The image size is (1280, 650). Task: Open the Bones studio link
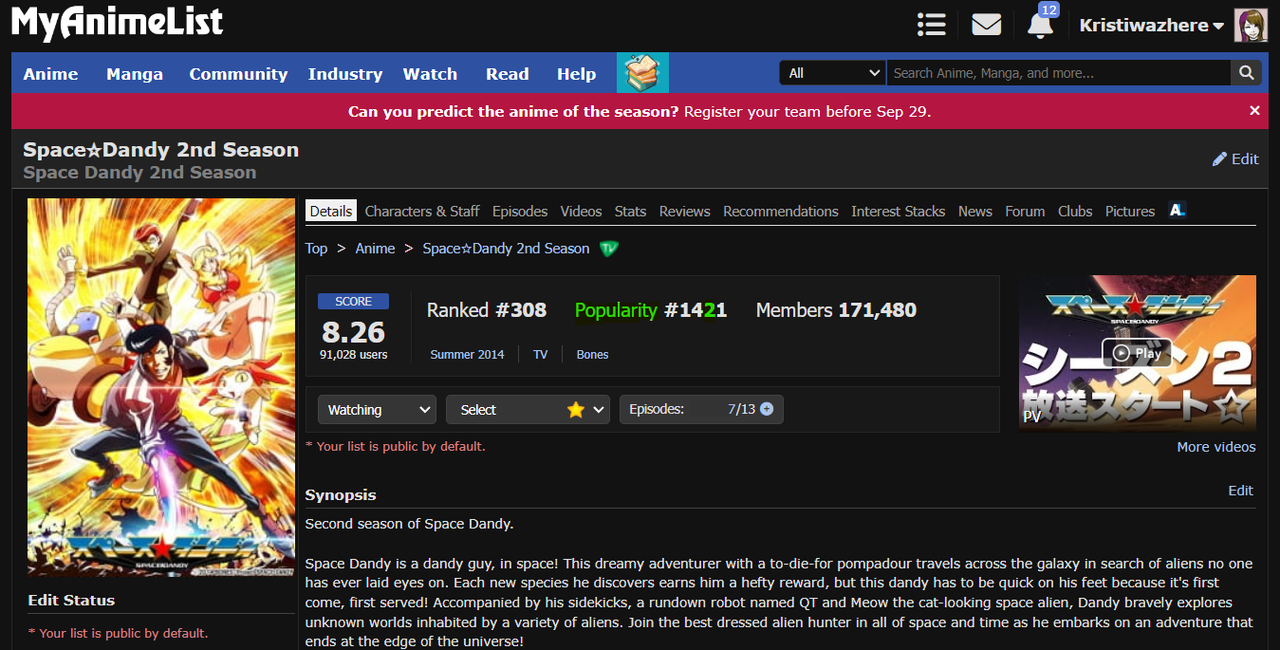click(592, 355)
